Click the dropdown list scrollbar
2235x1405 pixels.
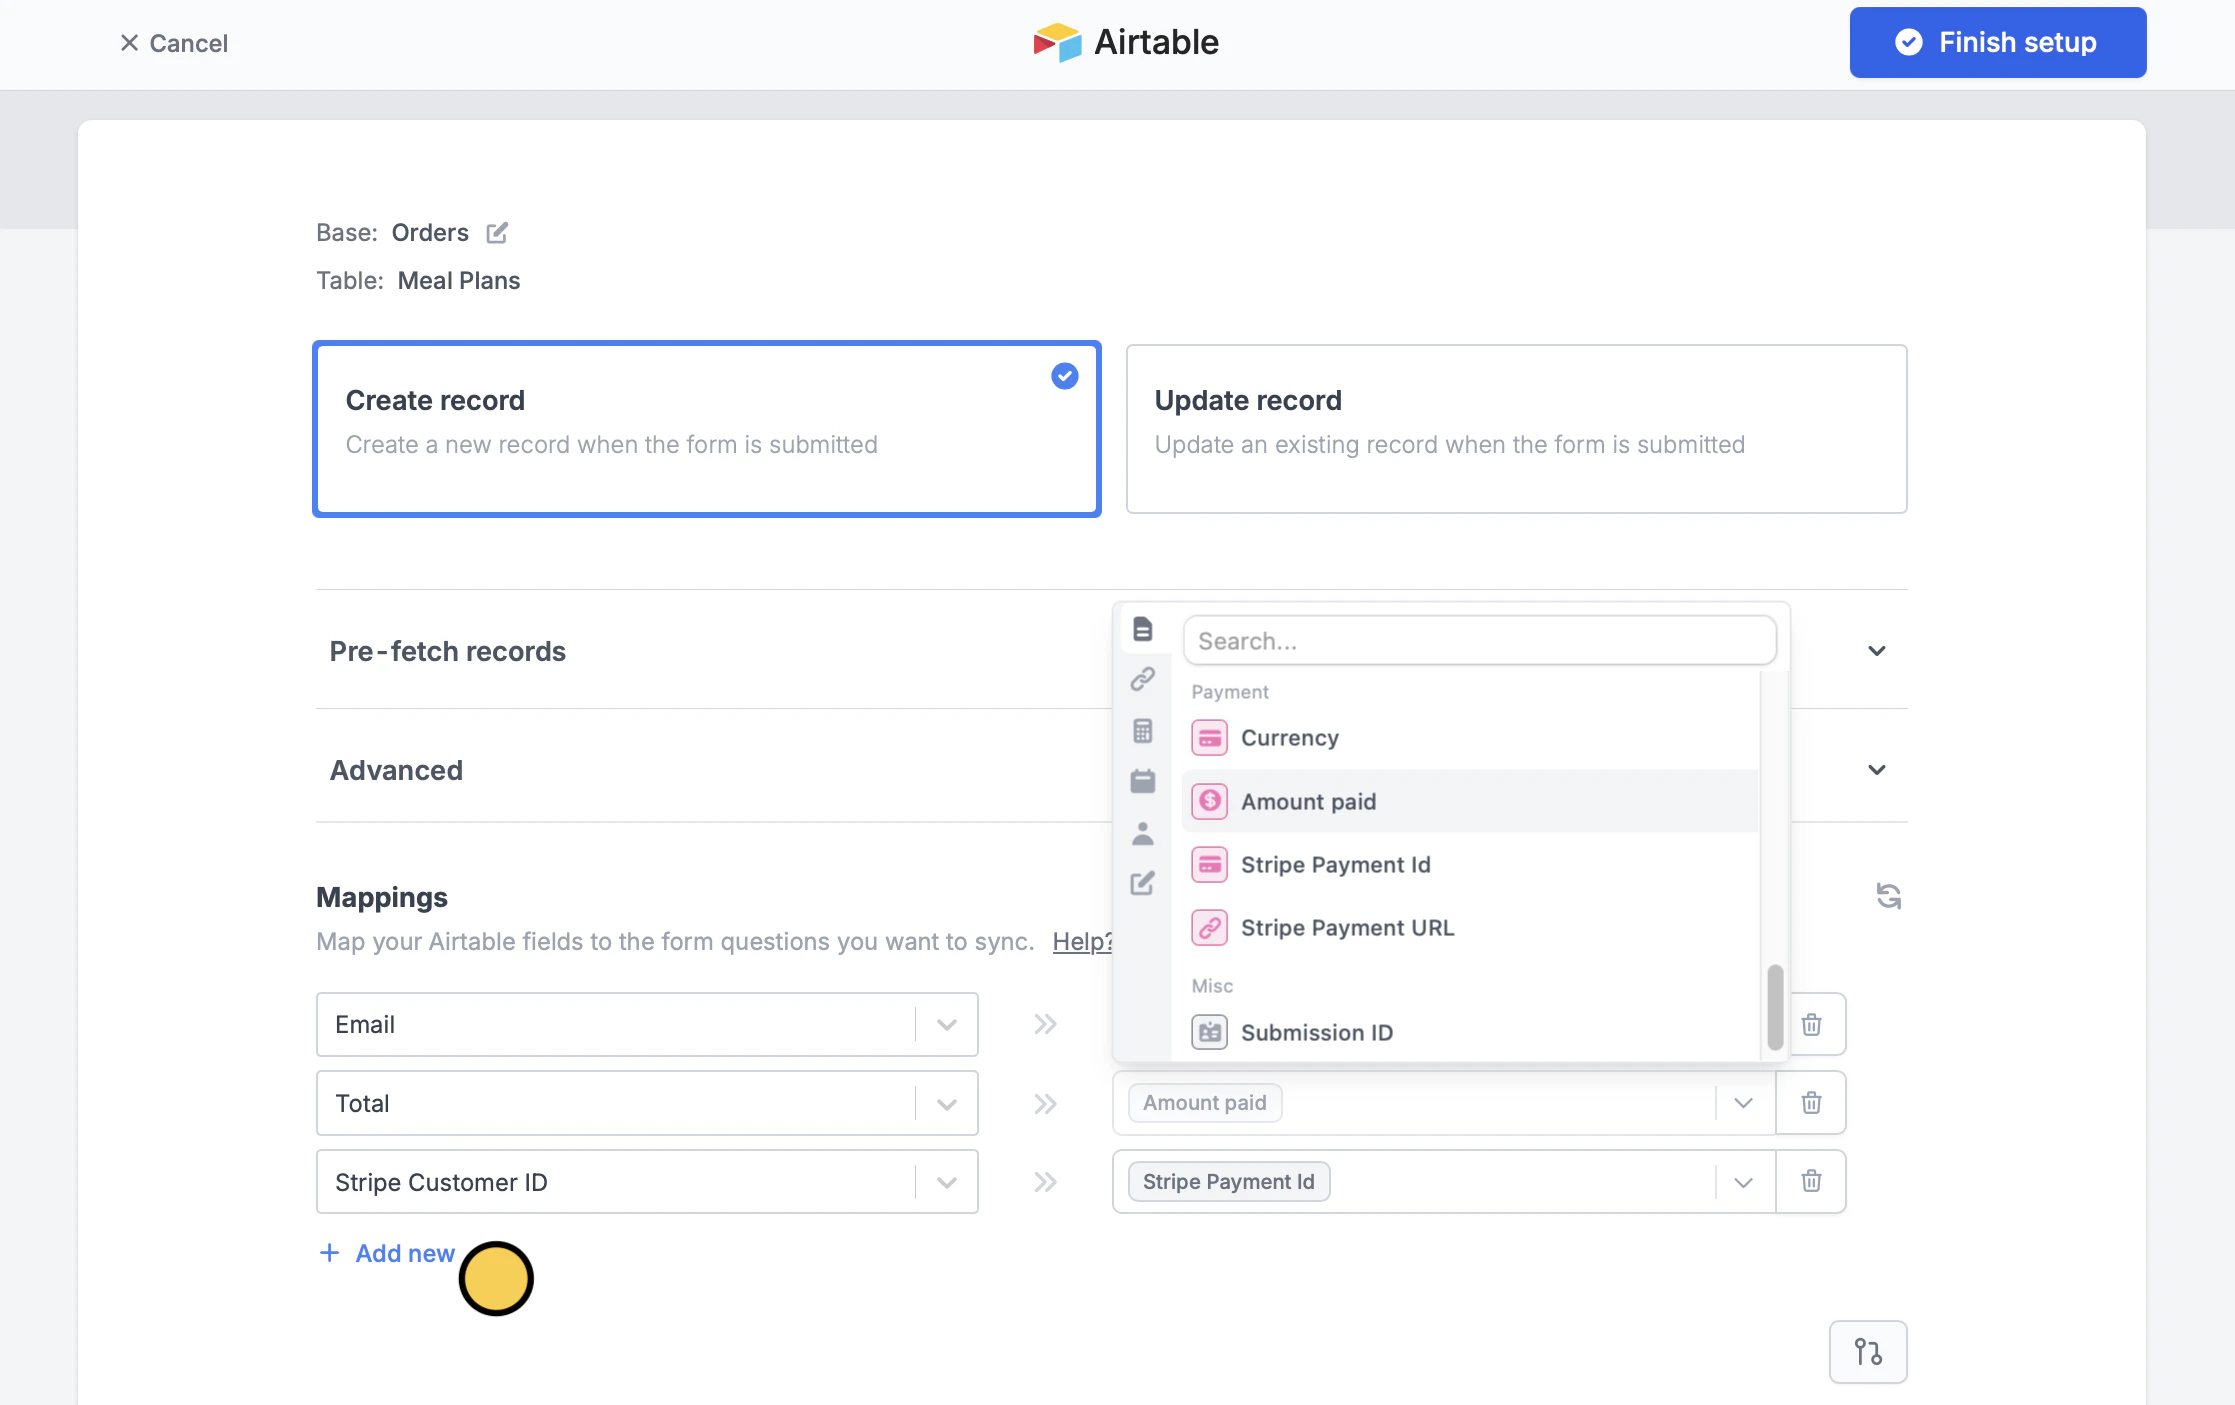[x=1775, y=1005]
